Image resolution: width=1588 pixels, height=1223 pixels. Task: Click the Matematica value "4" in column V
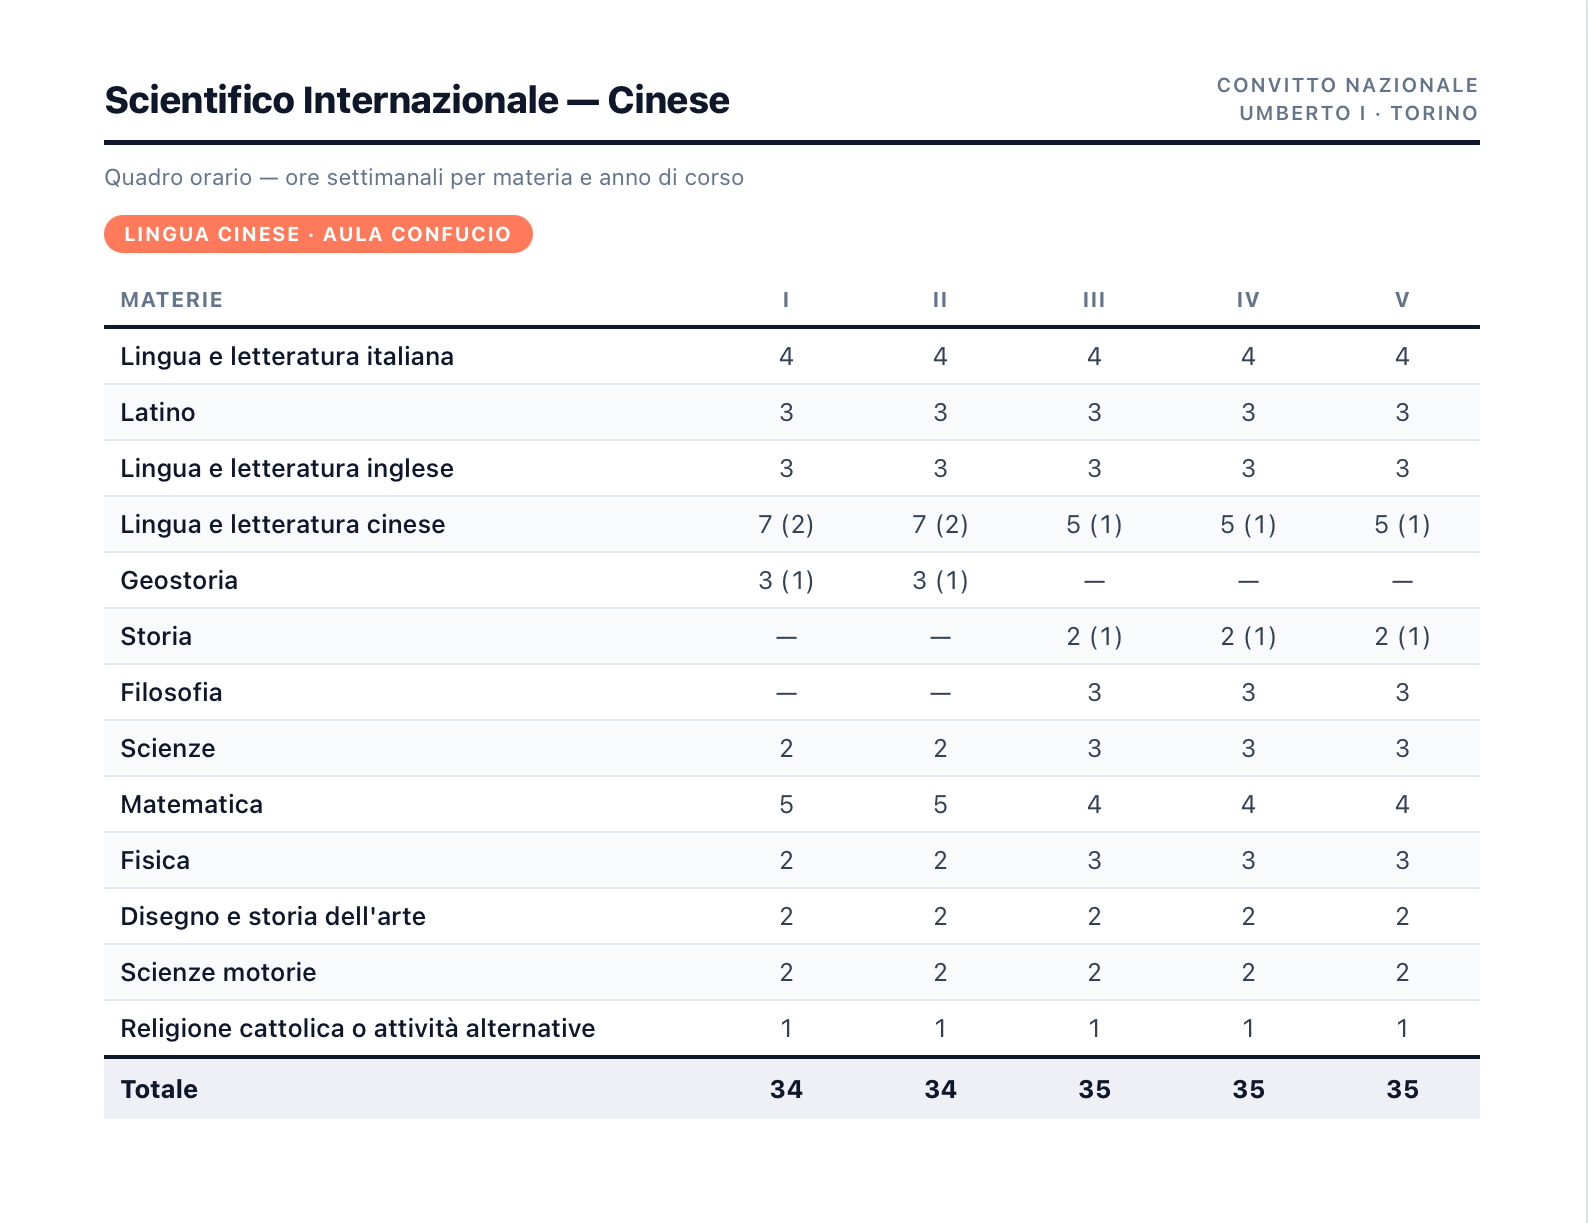1402,805
